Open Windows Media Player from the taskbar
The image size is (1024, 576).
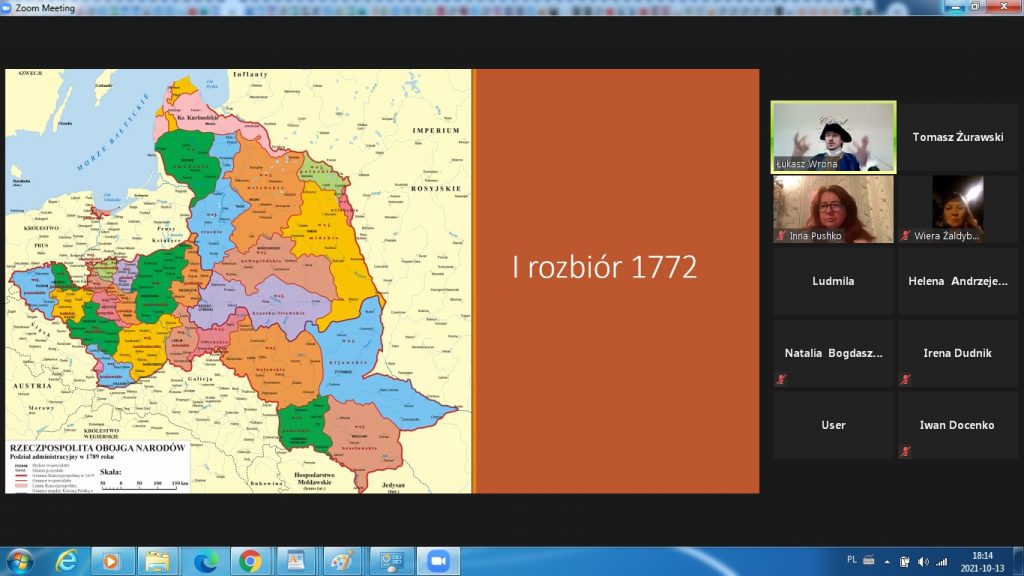[111, 561]
